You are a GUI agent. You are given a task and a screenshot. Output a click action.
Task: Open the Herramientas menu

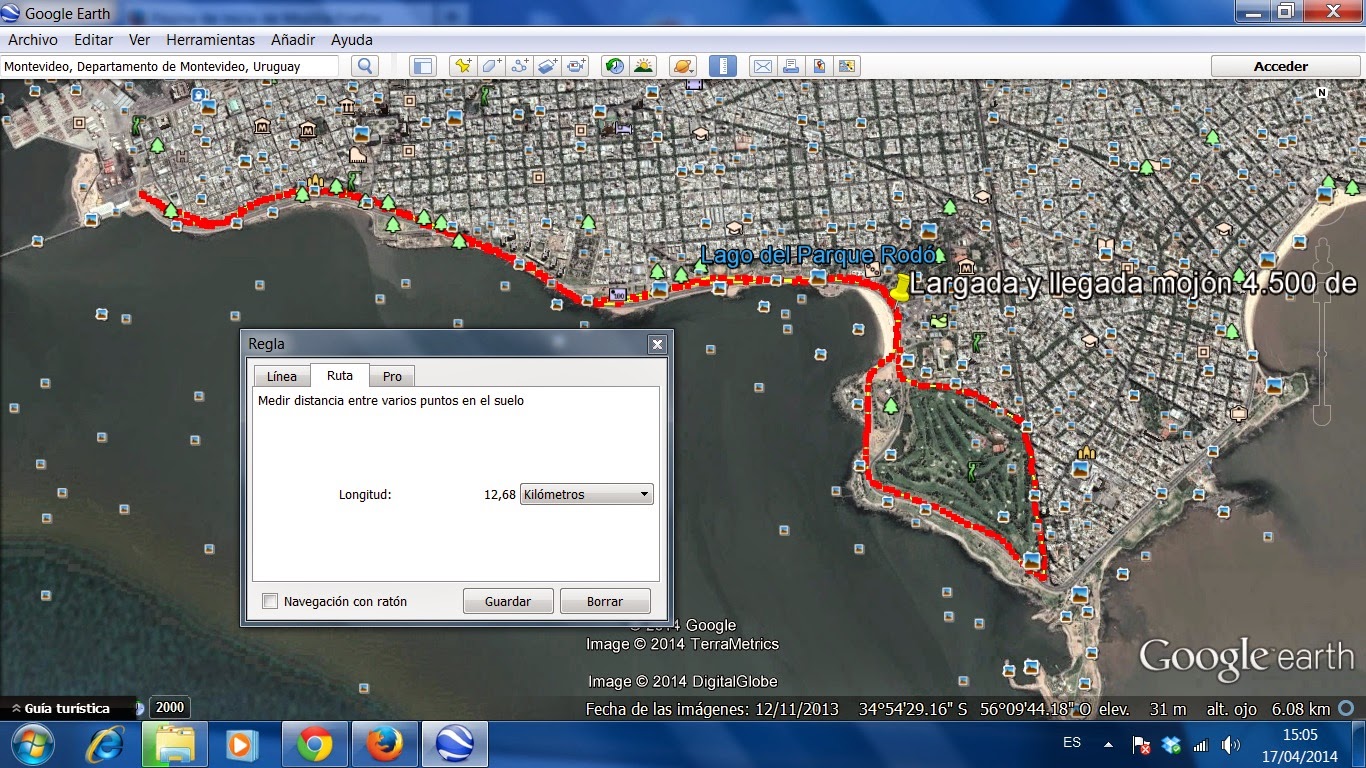click(x=210, y=40)
